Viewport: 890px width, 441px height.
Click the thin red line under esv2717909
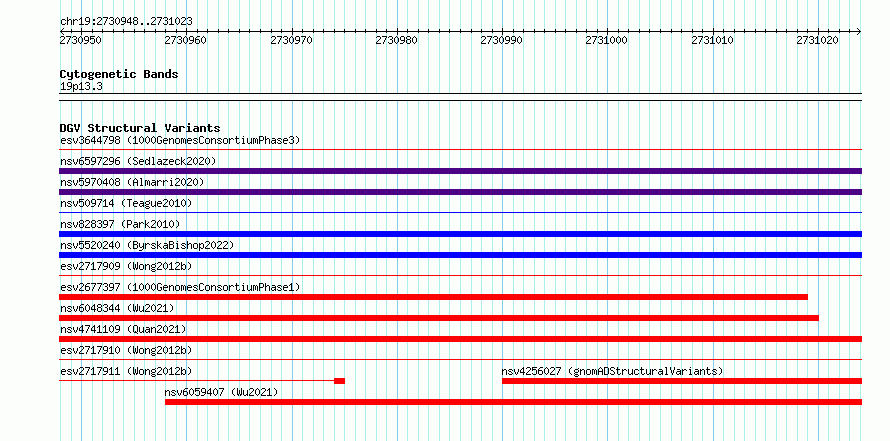(x=460, y=276)
